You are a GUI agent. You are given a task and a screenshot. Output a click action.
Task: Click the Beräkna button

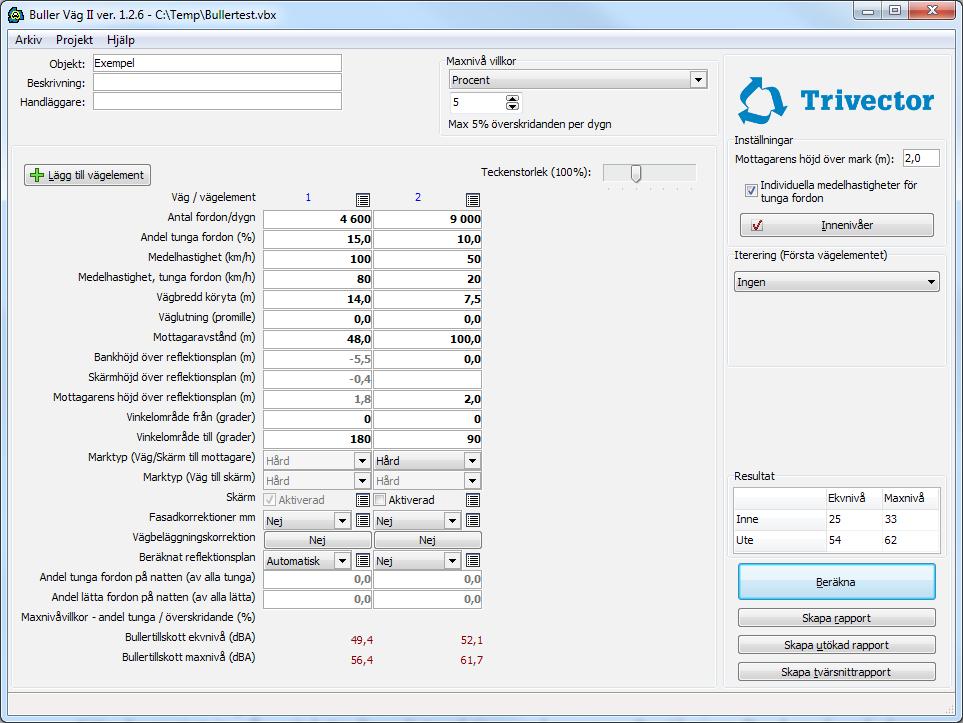pyautogui.click(x=836, y=582)
